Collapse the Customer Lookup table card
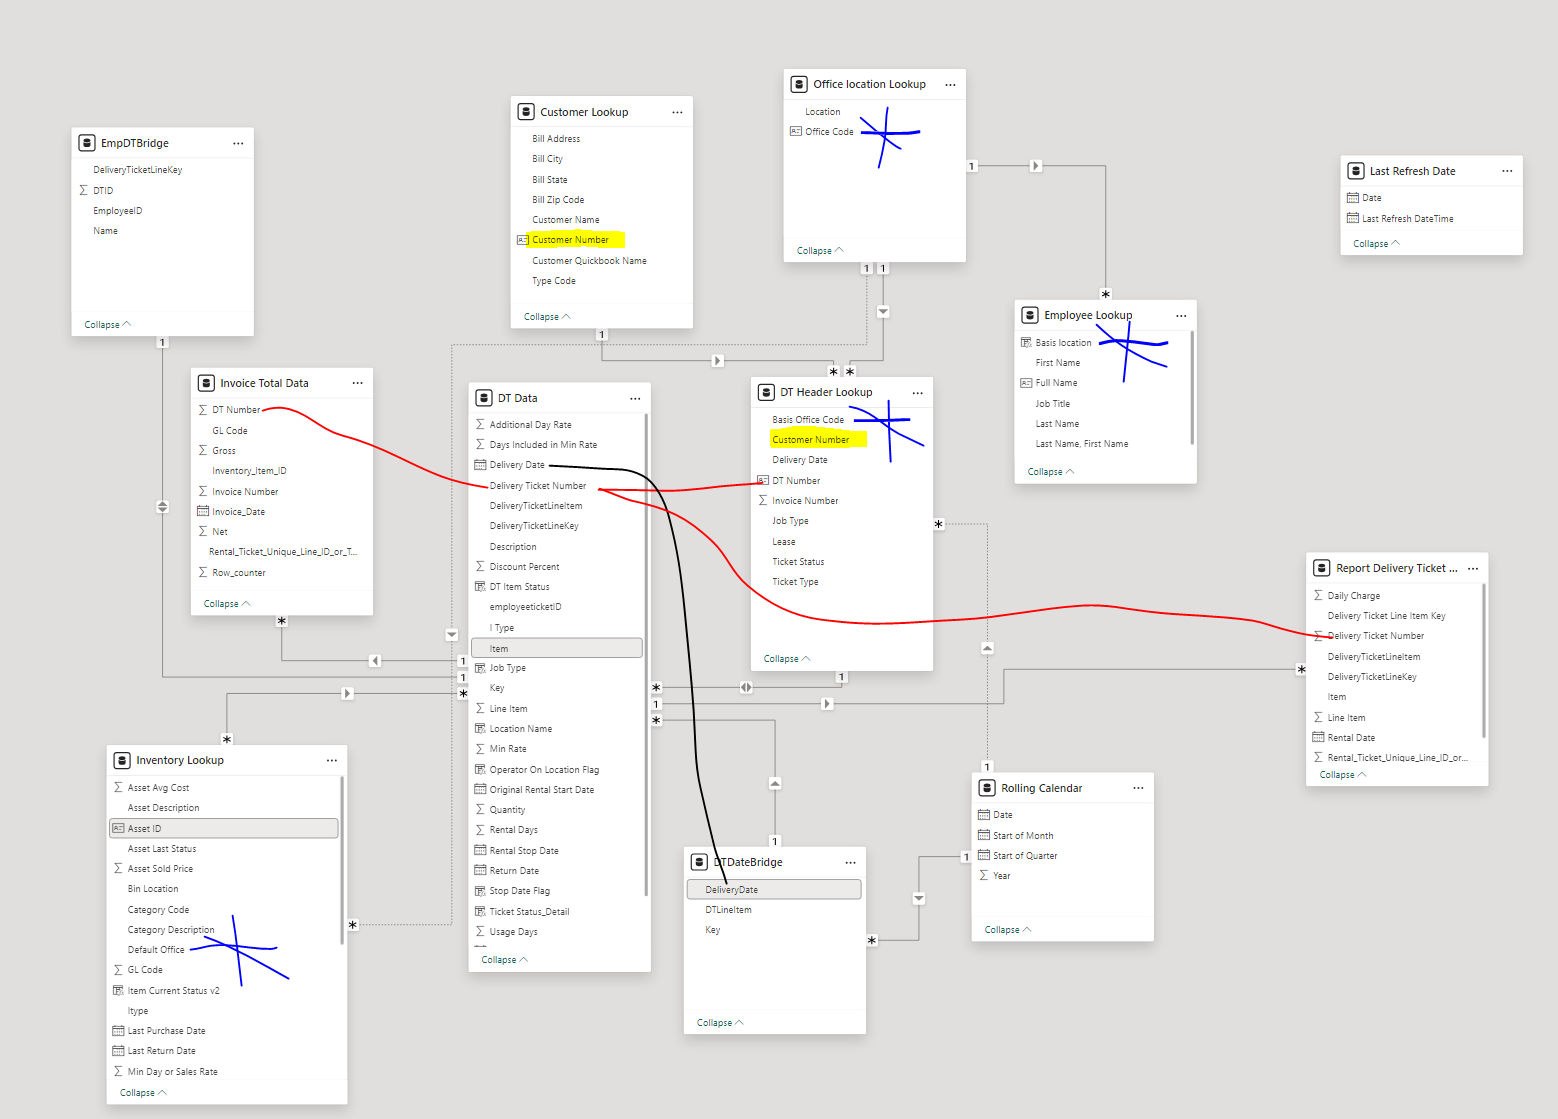 click(x=547, y=317)
